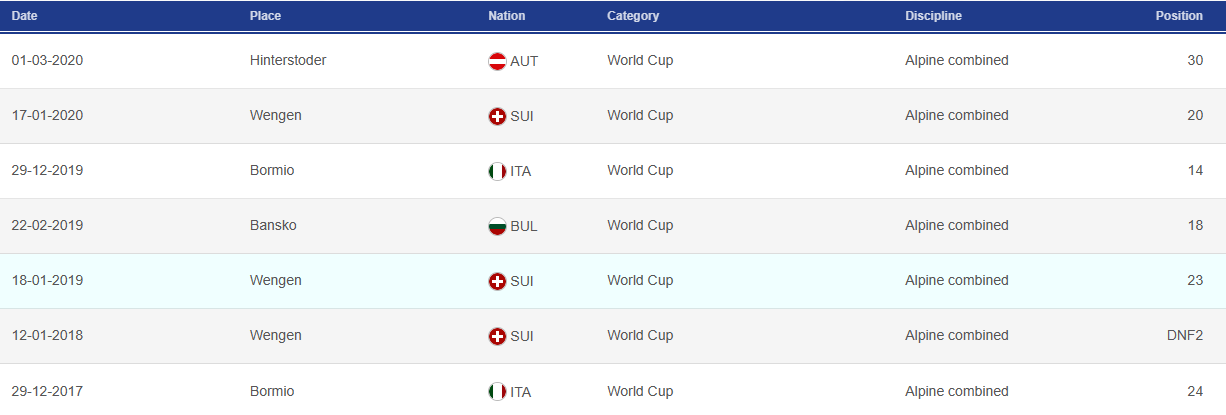Click the Swiss flag in 12-01-2018 row
The width and height of the screenshot is (1226, 415).
click(497, 336)
